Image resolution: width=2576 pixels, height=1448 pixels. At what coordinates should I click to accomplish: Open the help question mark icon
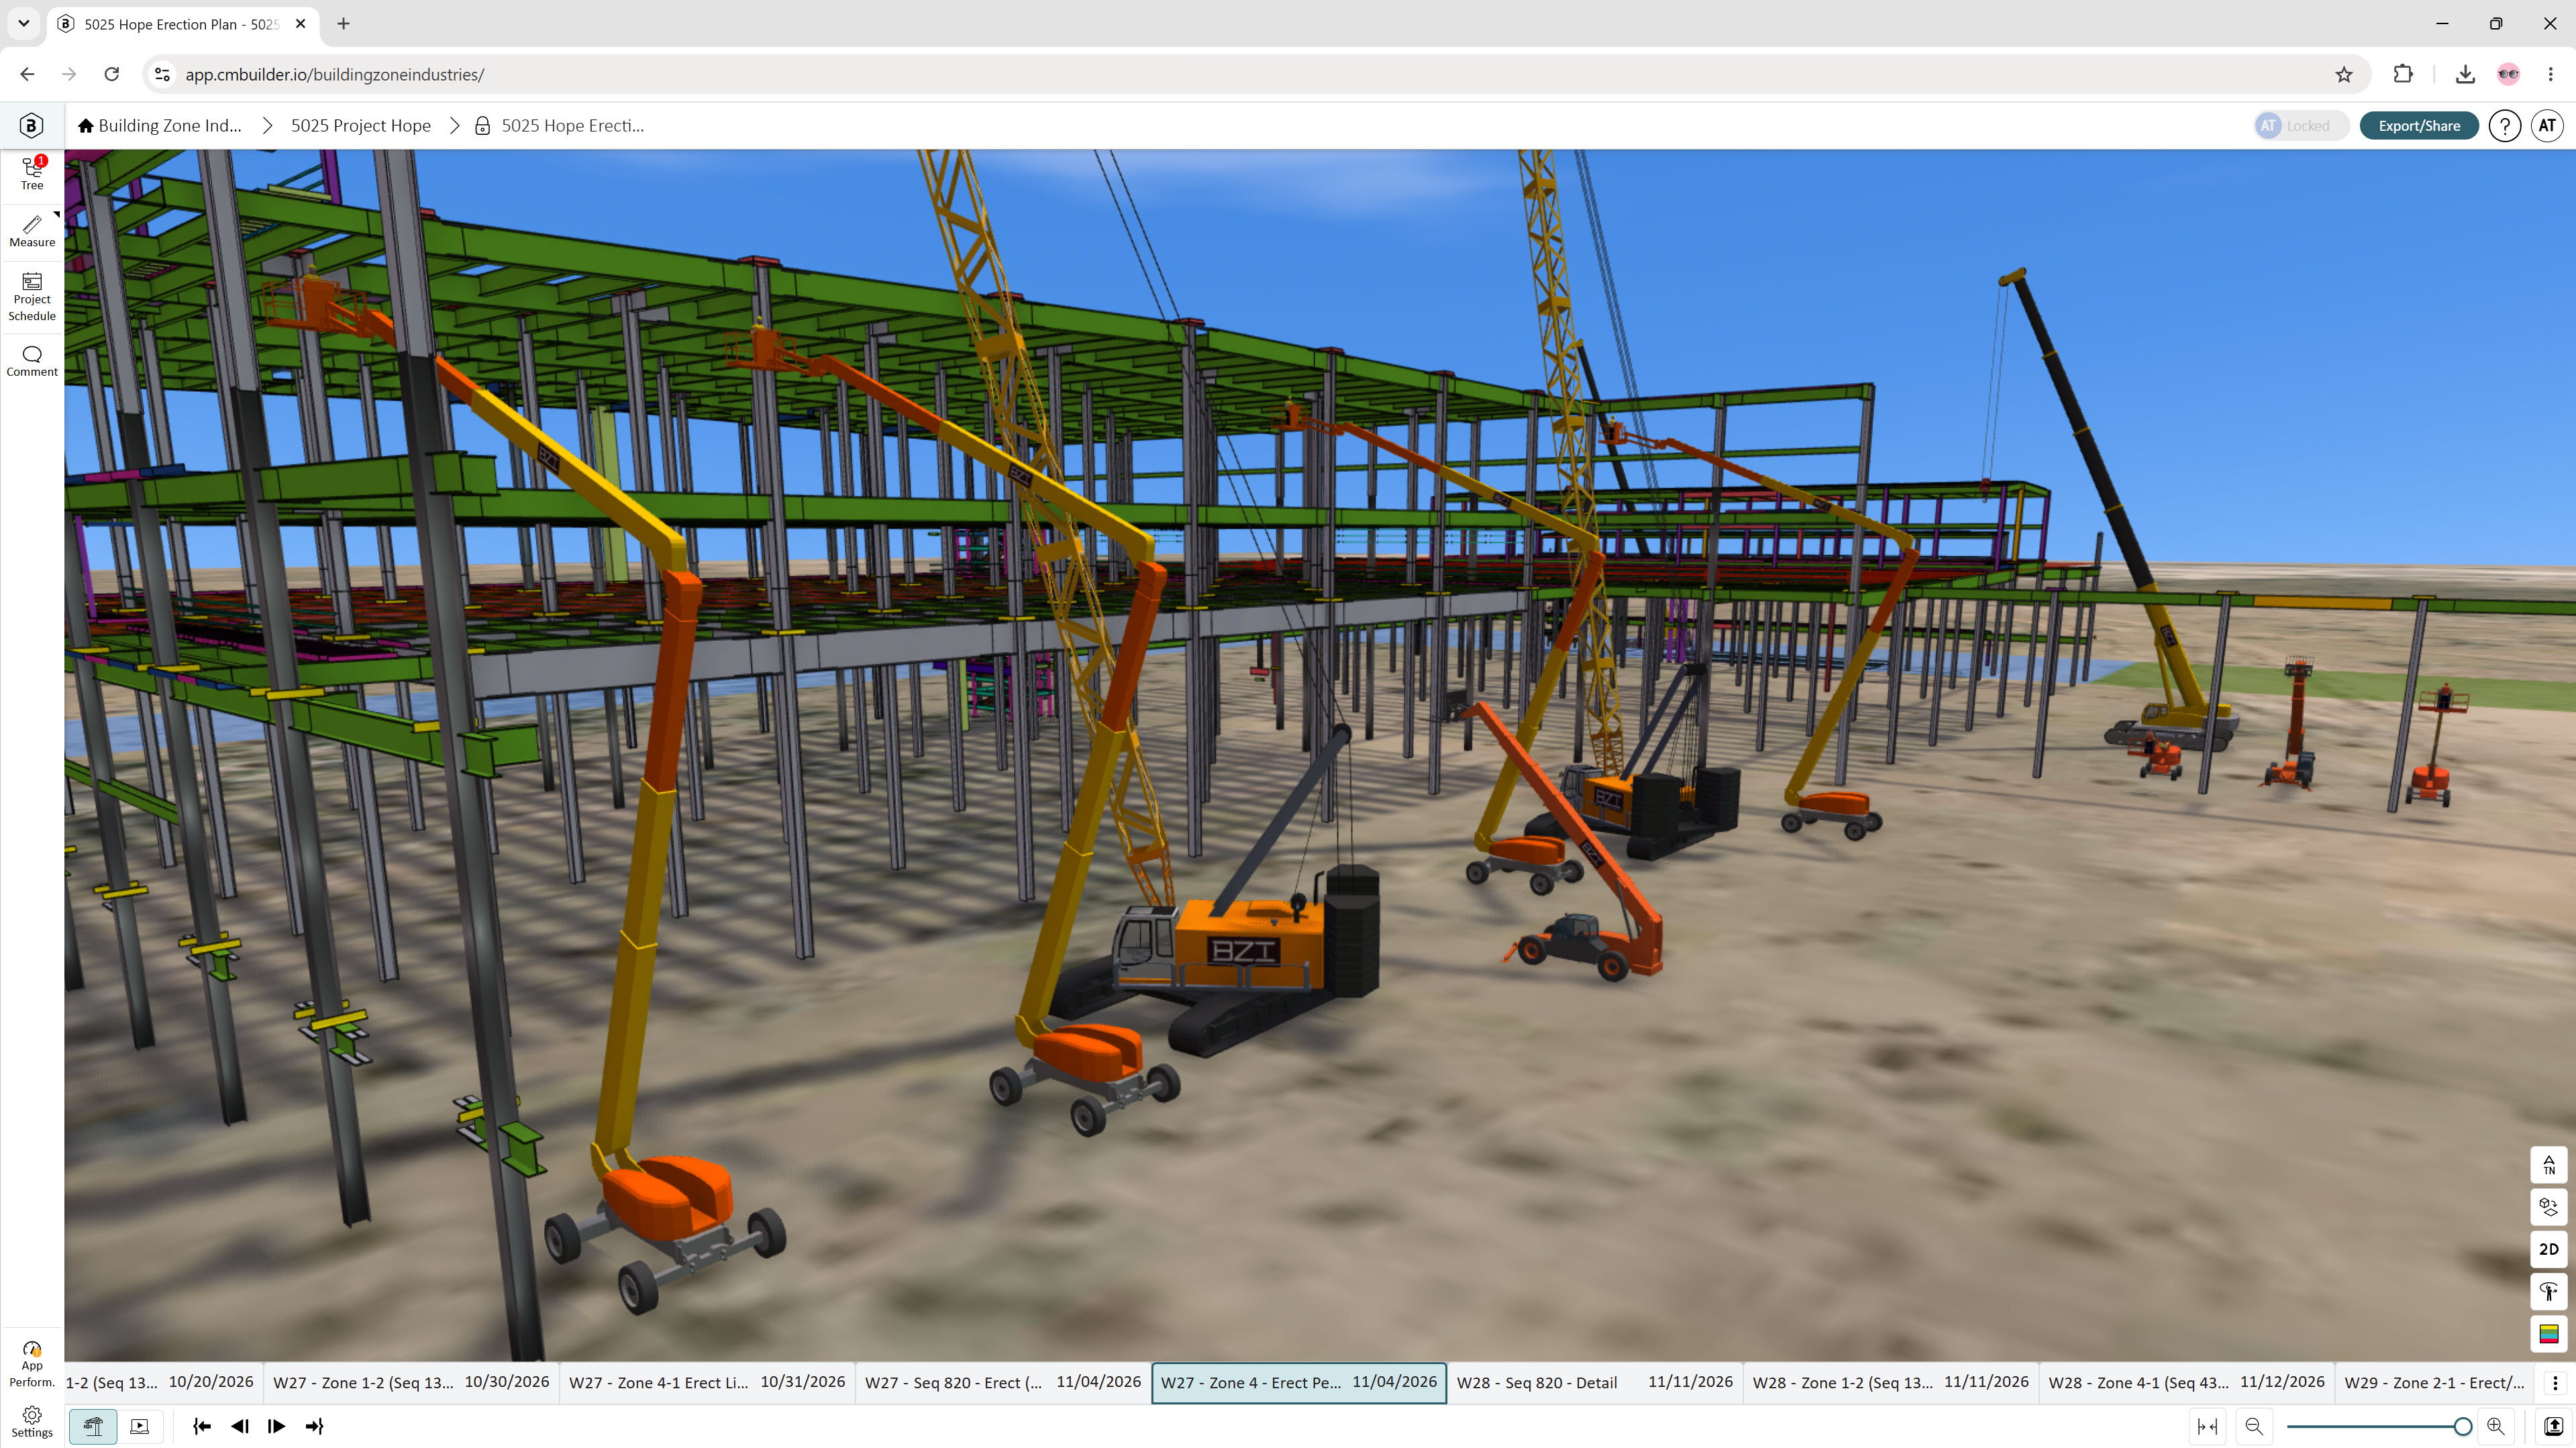coord(2504,125)
